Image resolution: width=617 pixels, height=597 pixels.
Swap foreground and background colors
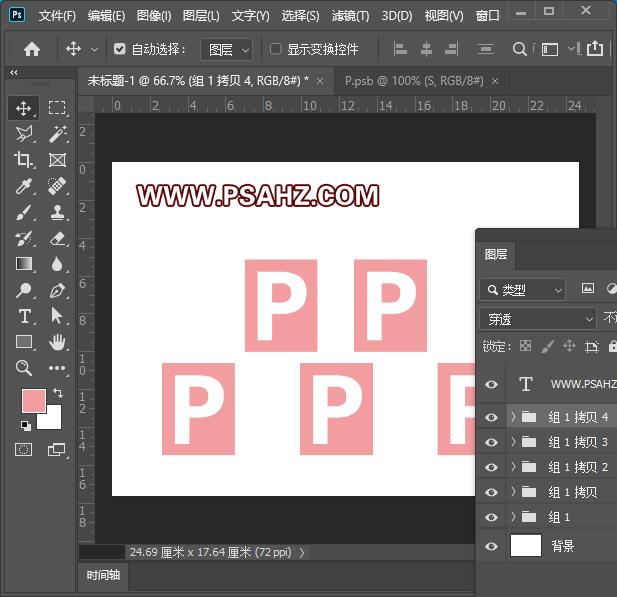click(58, 392)
